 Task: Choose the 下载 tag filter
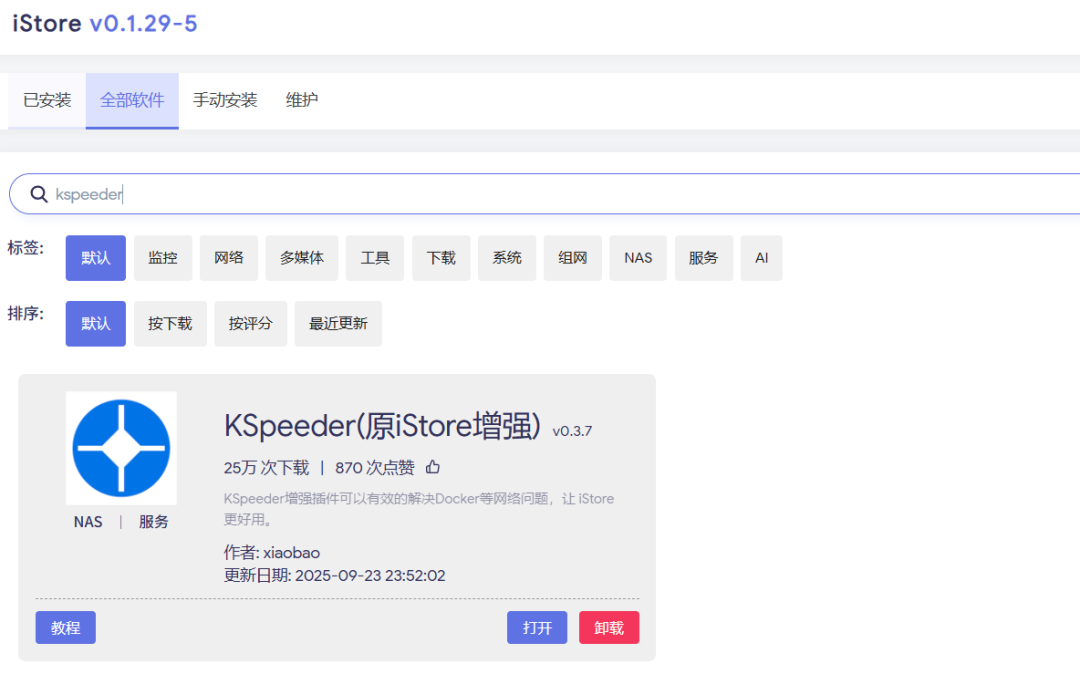[x=441, y=258]
